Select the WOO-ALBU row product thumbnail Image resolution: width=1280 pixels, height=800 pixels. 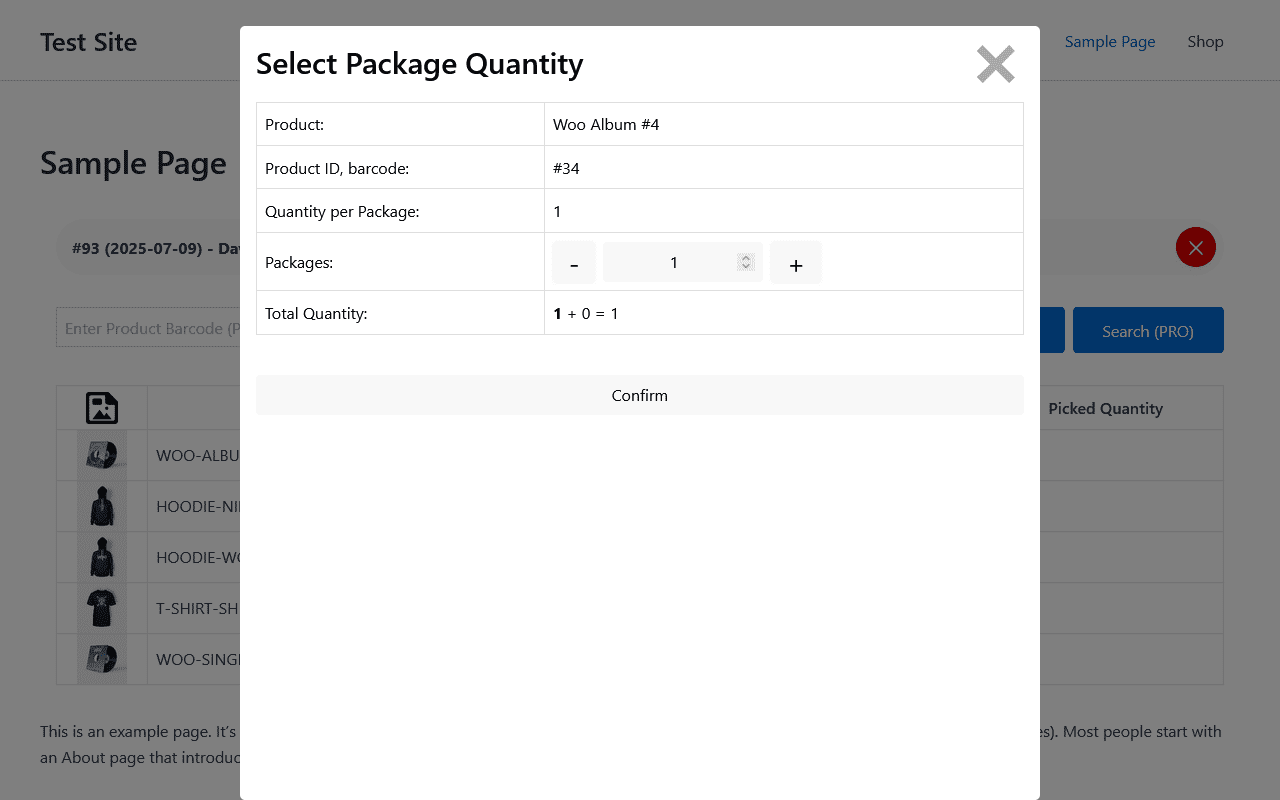pyautogui.click(x=102, y=455)
